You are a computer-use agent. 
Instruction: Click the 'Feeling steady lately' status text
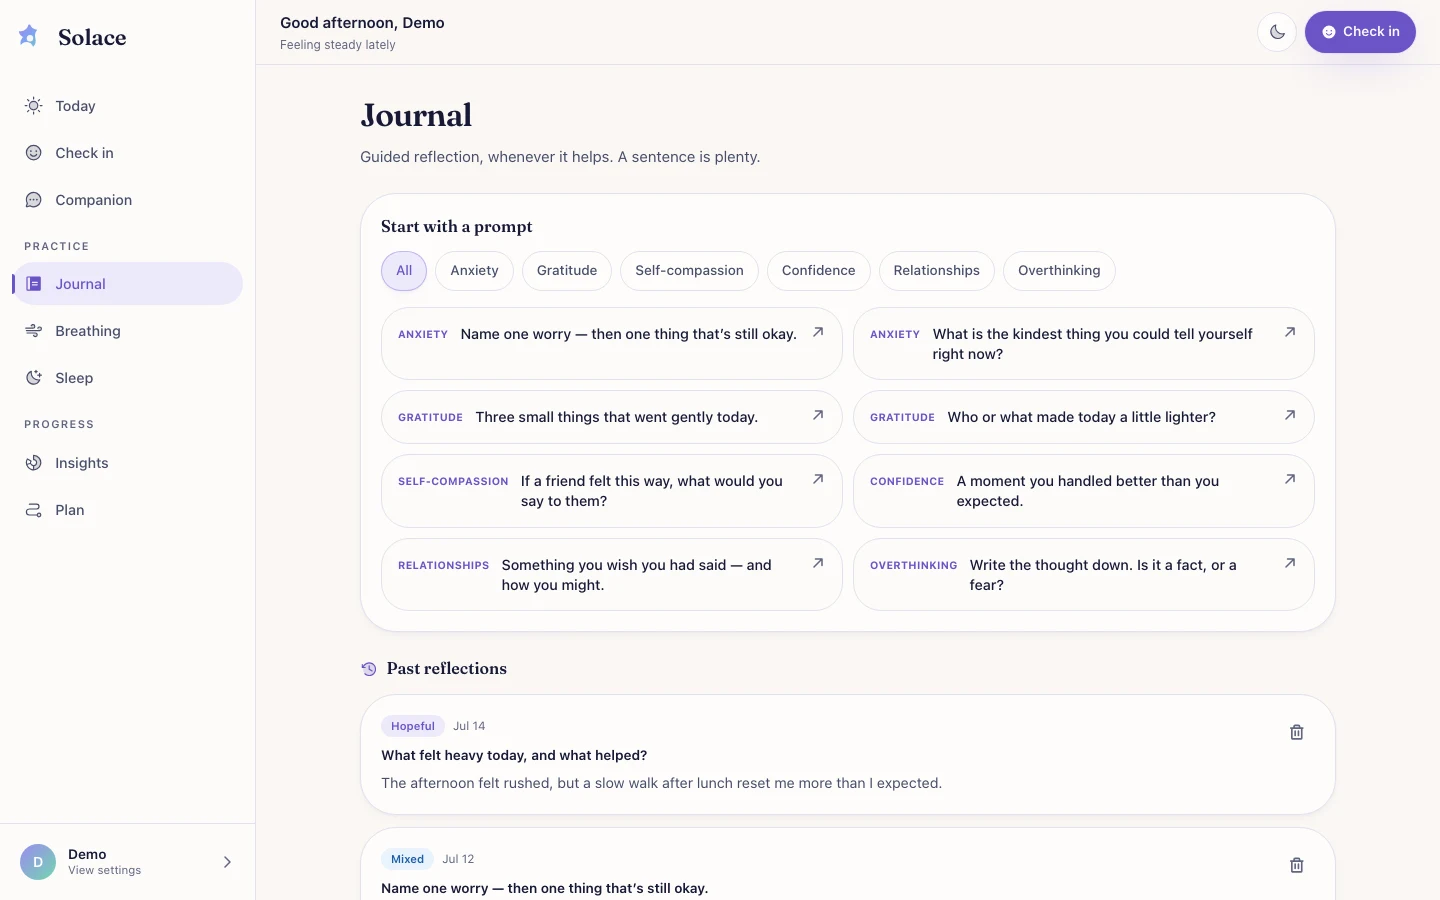pos(338,45)
